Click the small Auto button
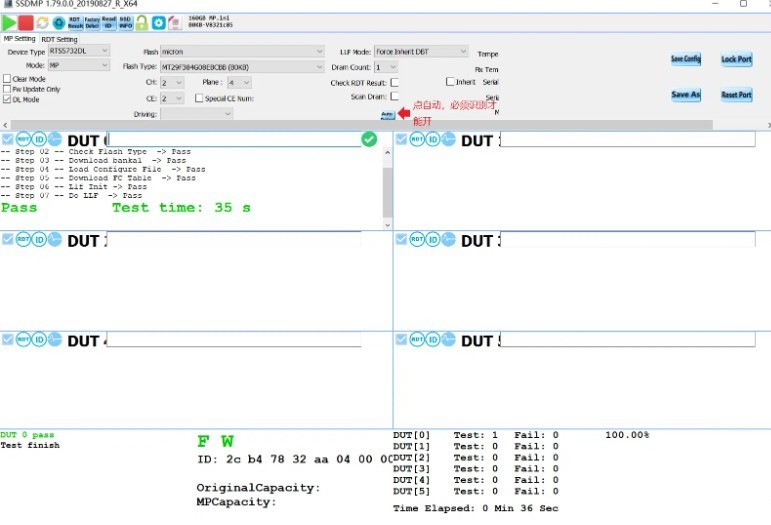This screenshot has width=771, height=525. 387,115
